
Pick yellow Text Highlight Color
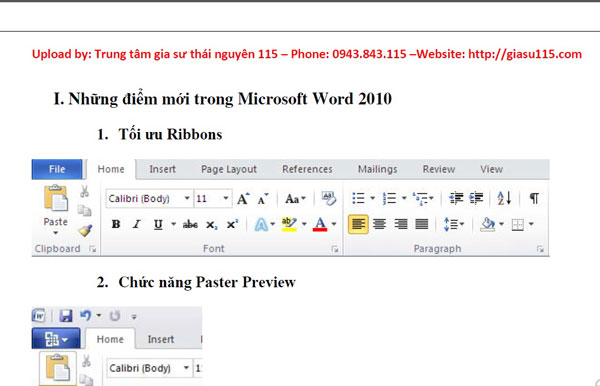(289, 225)
